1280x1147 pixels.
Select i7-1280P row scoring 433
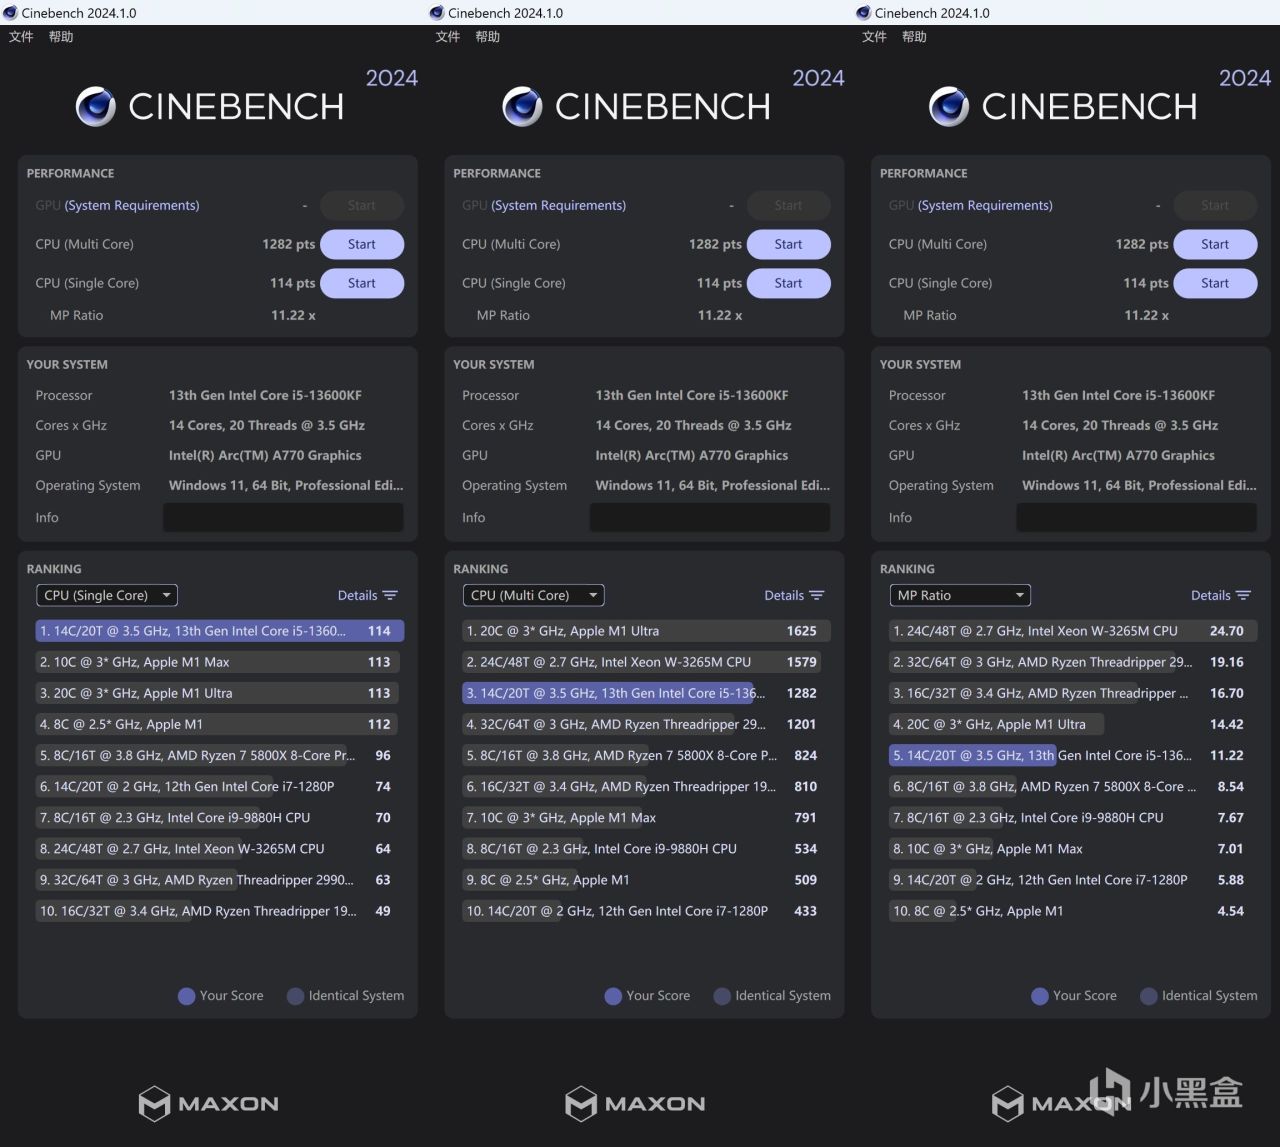[x=646, y=911]
